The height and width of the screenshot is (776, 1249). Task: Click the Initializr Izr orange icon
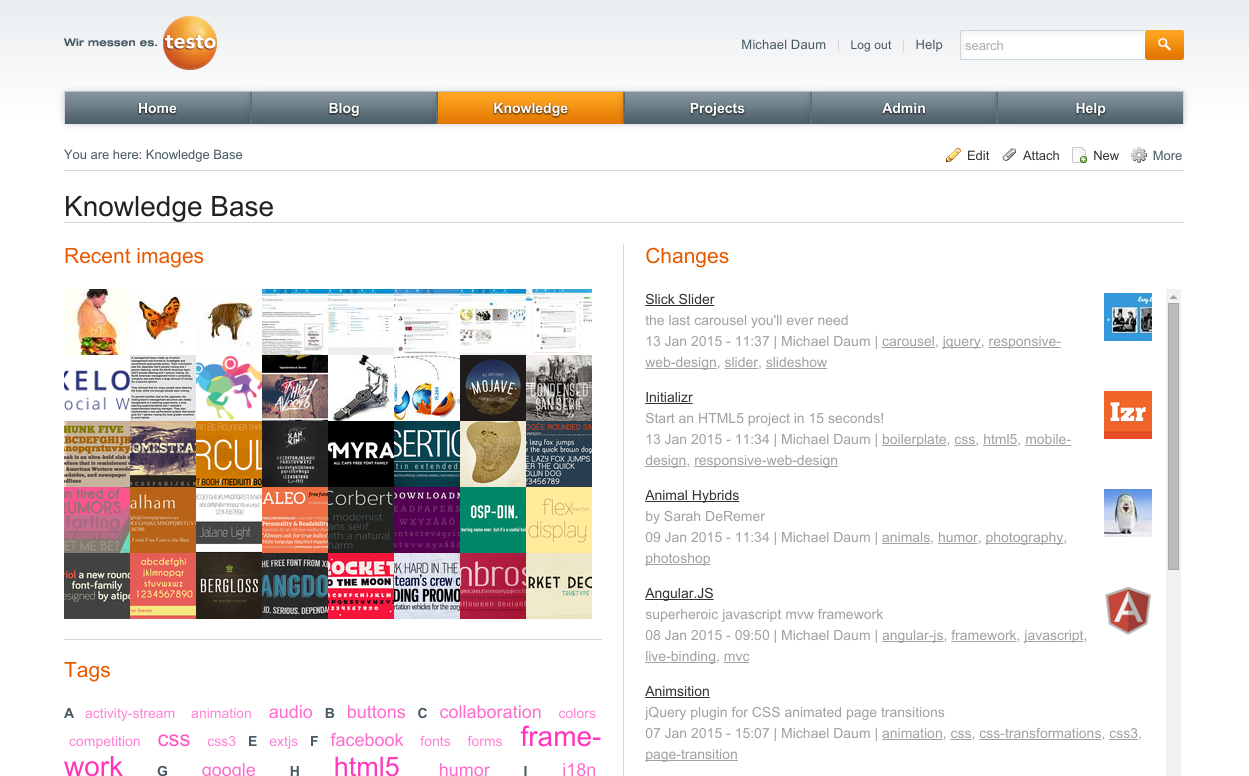click(1128, 415)
